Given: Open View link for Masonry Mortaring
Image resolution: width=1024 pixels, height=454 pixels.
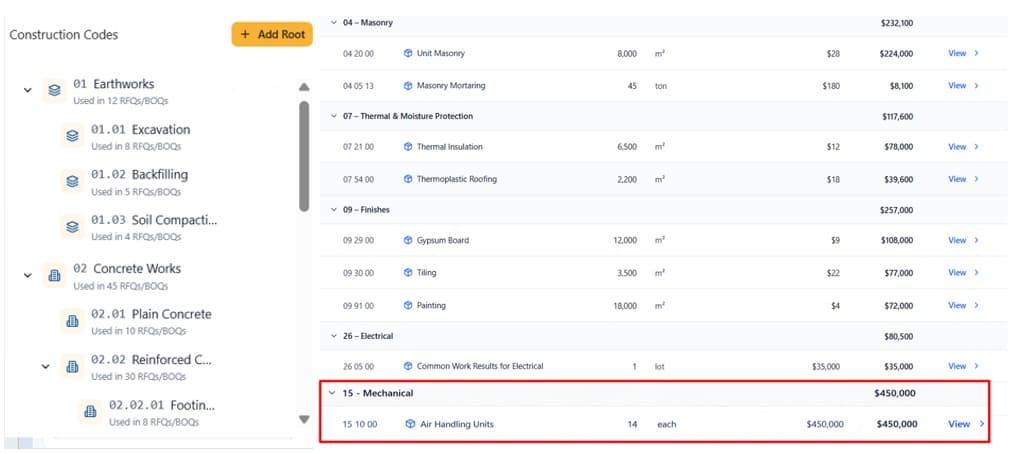Looking at the screenshot, I should click(963, 86).
